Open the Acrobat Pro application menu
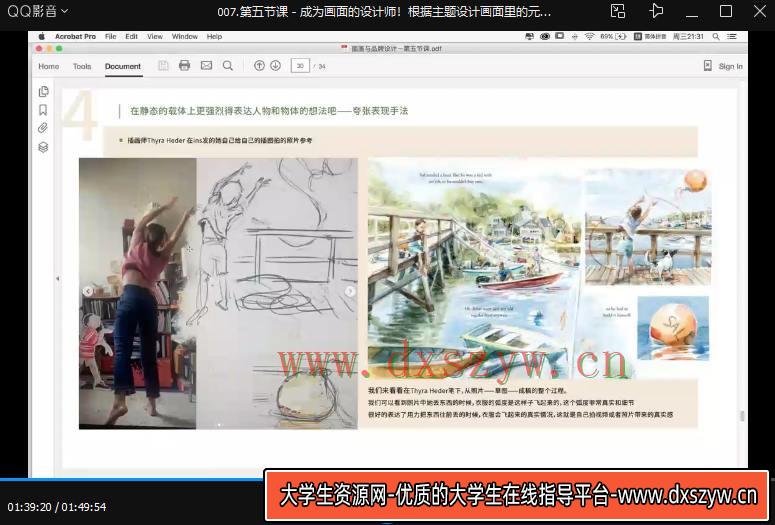The width and height of the screenshot is (775, 525). (75, 37)
